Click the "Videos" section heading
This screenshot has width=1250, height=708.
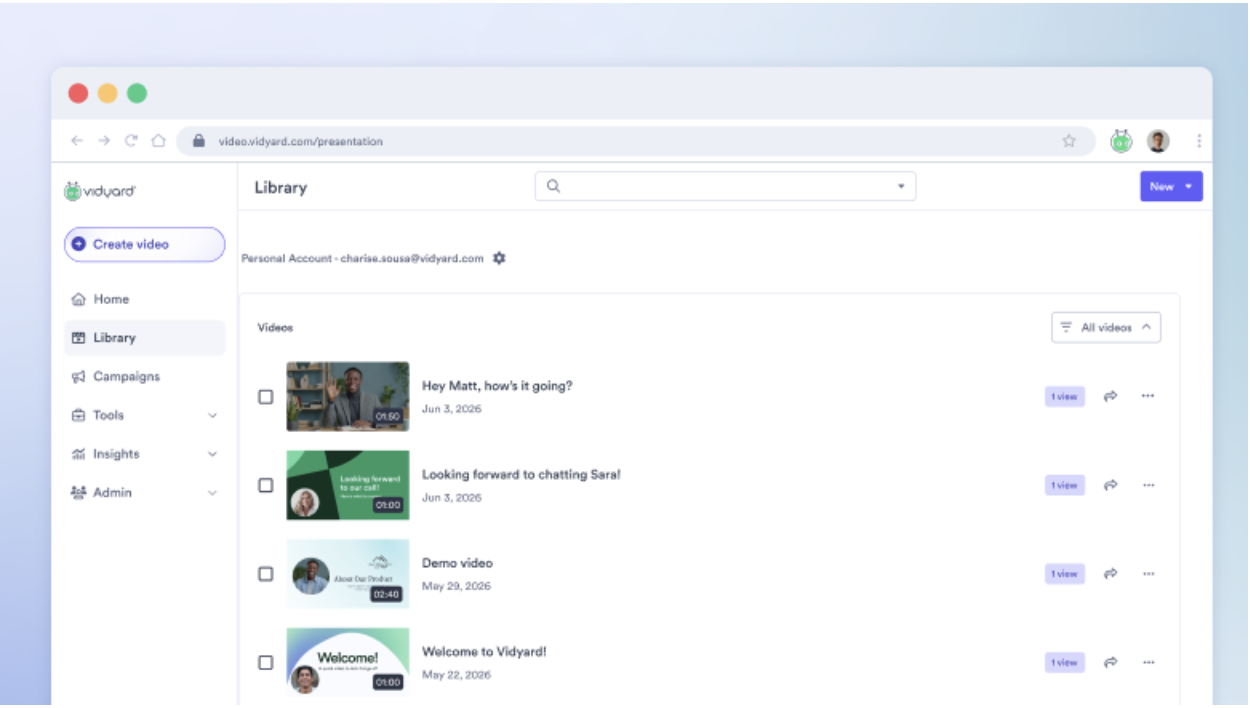coord(275,327)
